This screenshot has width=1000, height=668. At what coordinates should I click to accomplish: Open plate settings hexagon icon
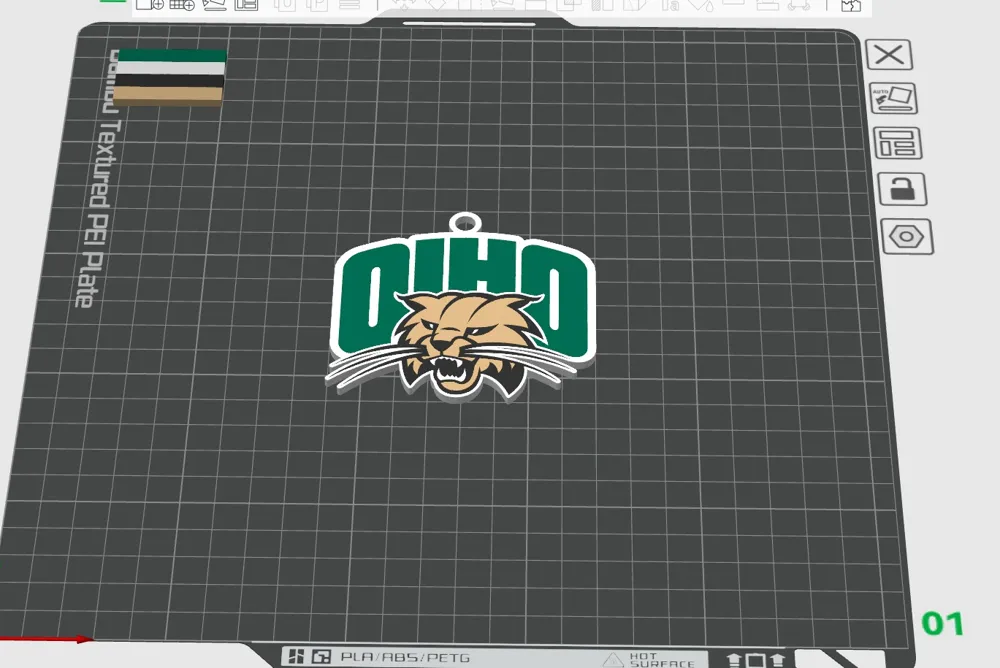(907, 237)
